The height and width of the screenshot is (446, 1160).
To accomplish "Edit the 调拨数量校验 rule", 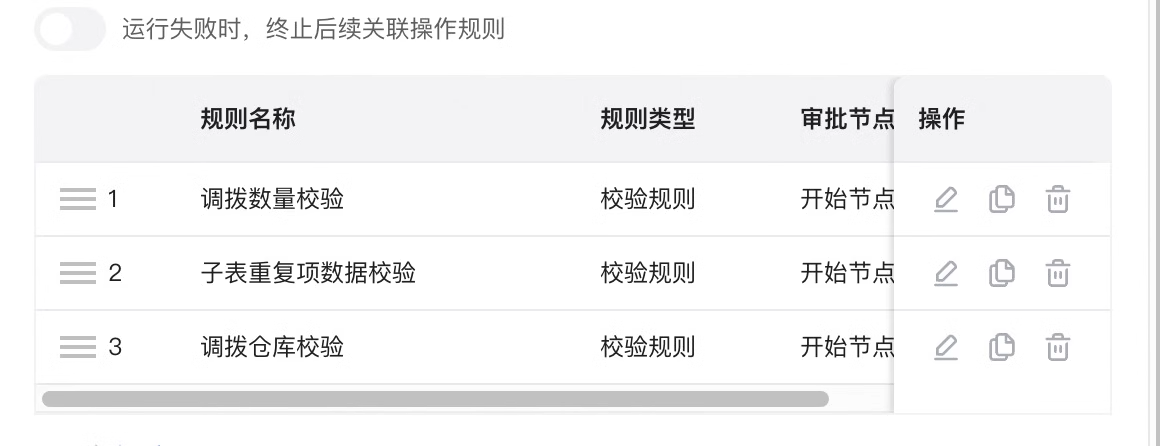I will tap(945, 200).
